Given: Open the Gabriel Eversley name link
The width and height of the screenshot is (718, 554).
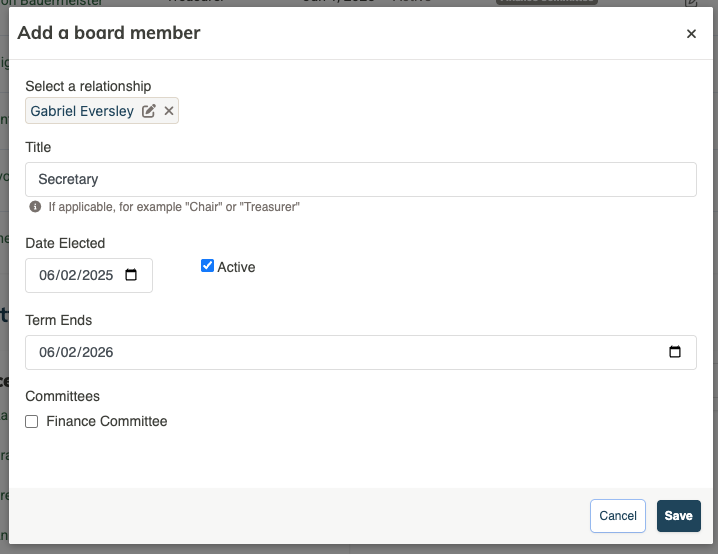Looking at the screenshot, I should click(82, 111).
